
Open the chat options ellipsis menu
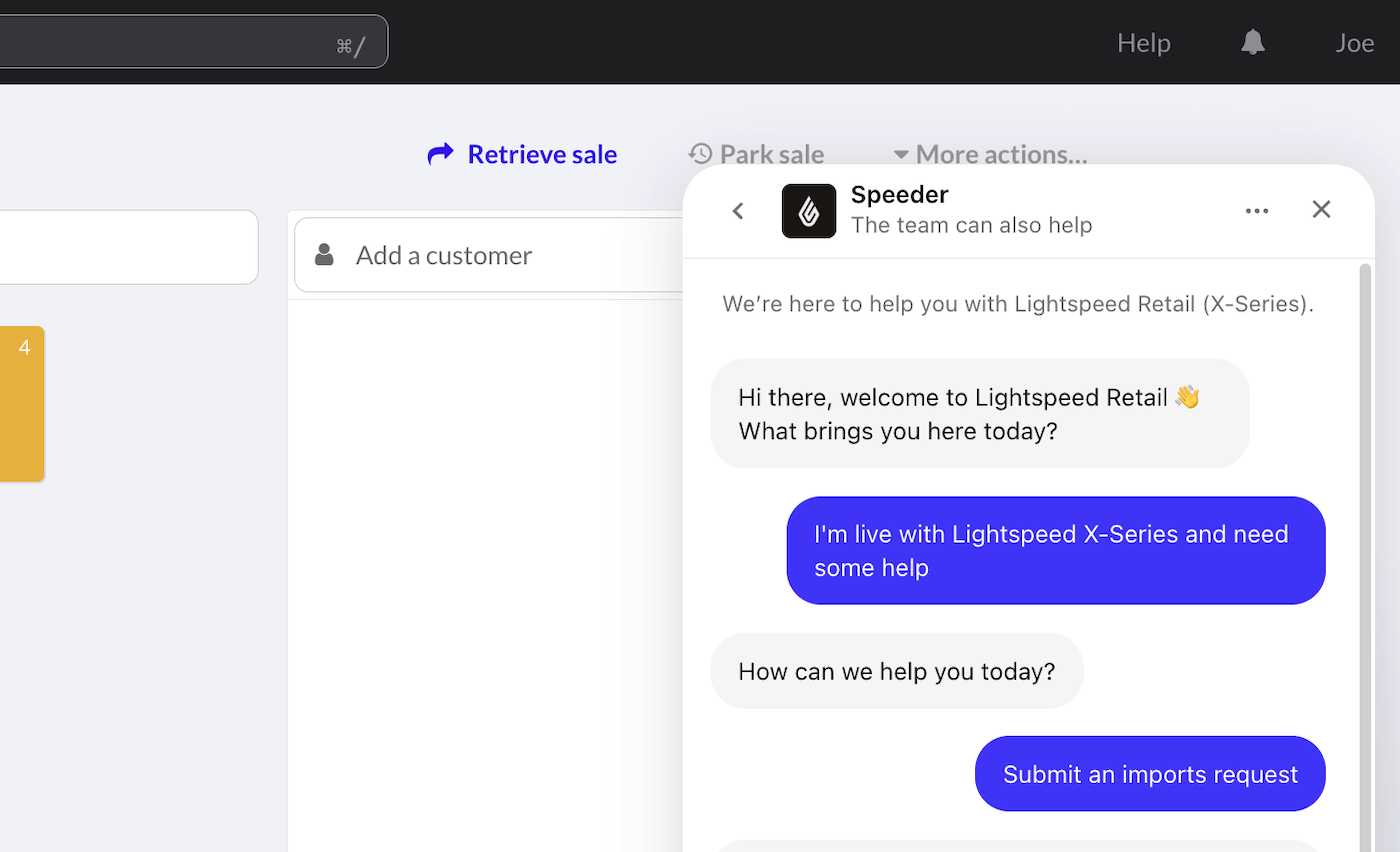1257,211
